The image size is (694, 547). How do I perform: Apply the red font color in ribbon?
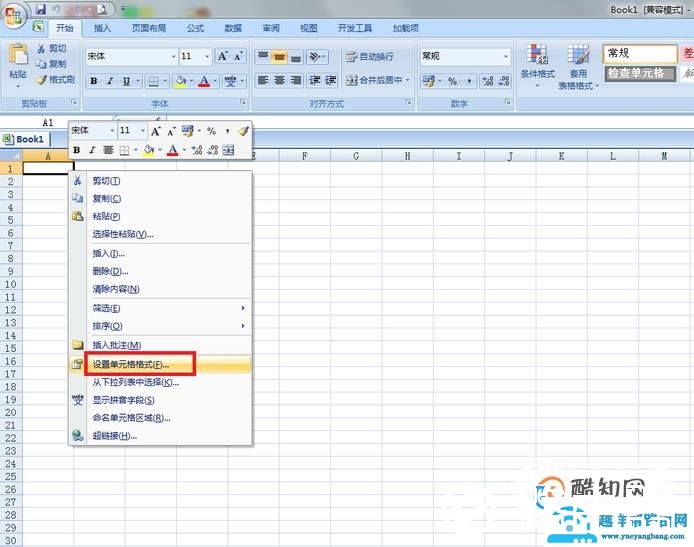(x=204, y=81)
